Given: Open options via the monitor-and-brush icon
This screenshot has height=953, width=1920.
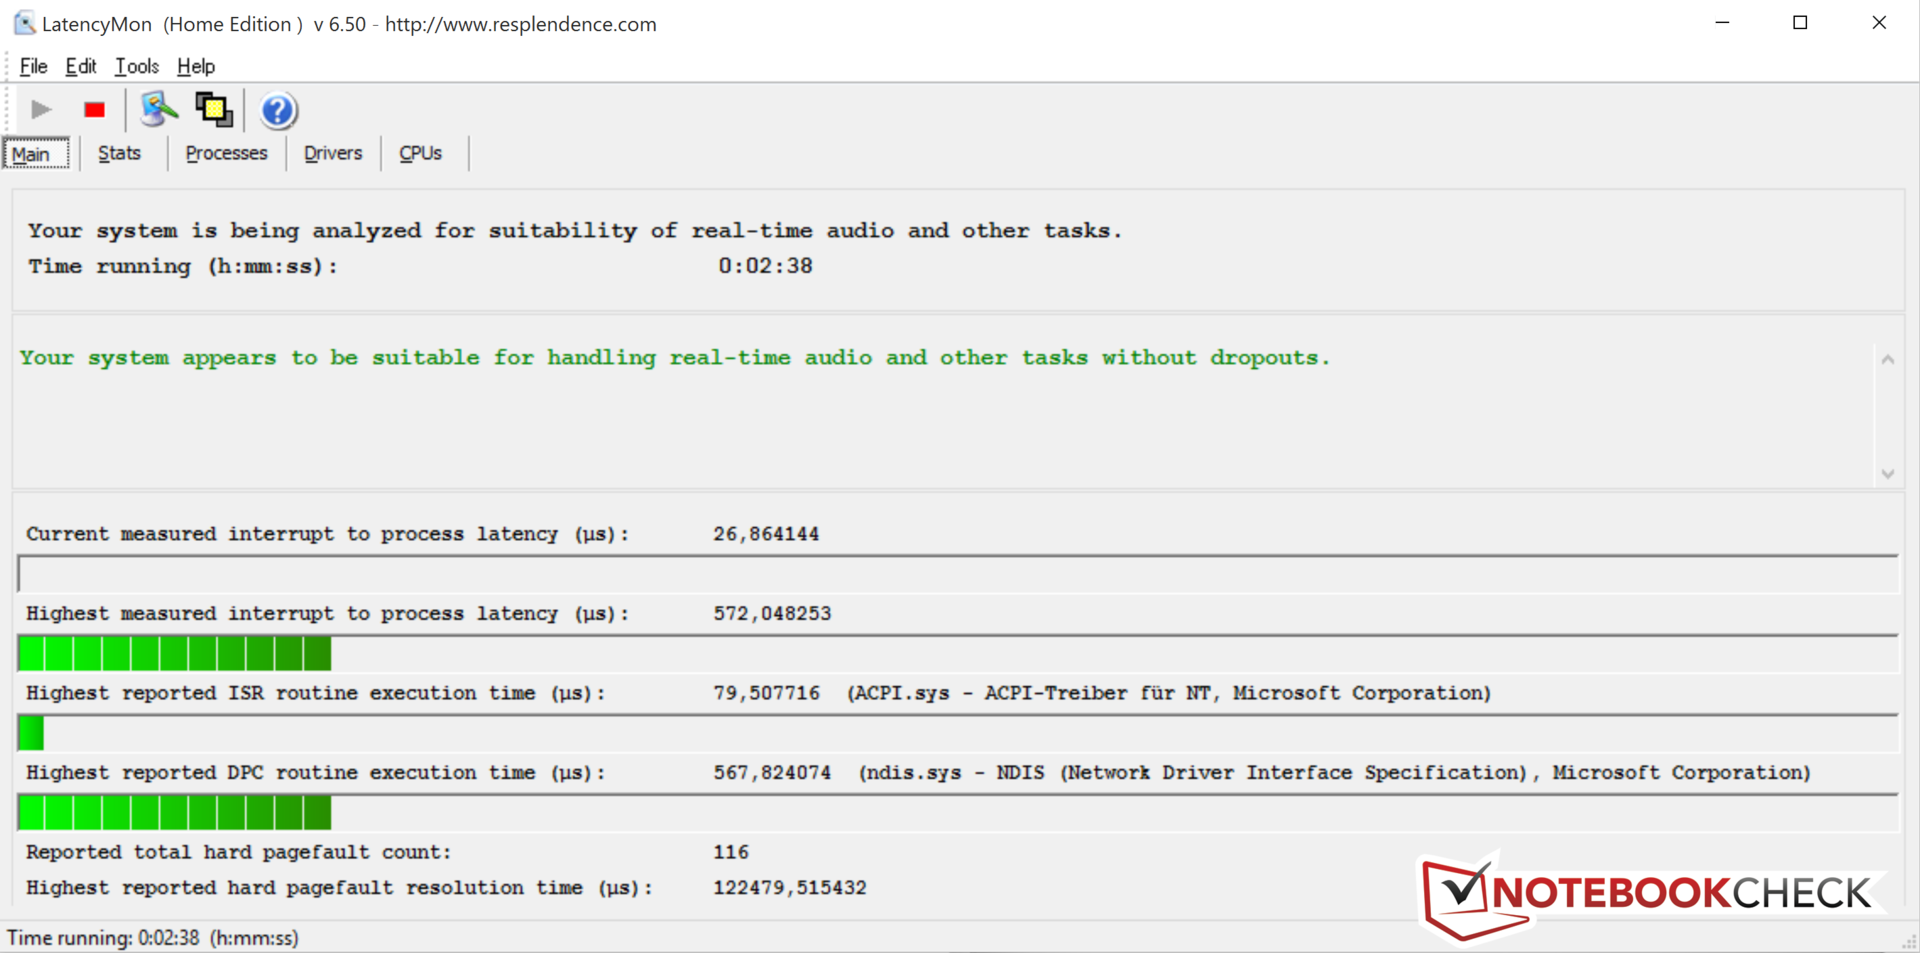Looking at the screenshot, I should tap(158, 109).
